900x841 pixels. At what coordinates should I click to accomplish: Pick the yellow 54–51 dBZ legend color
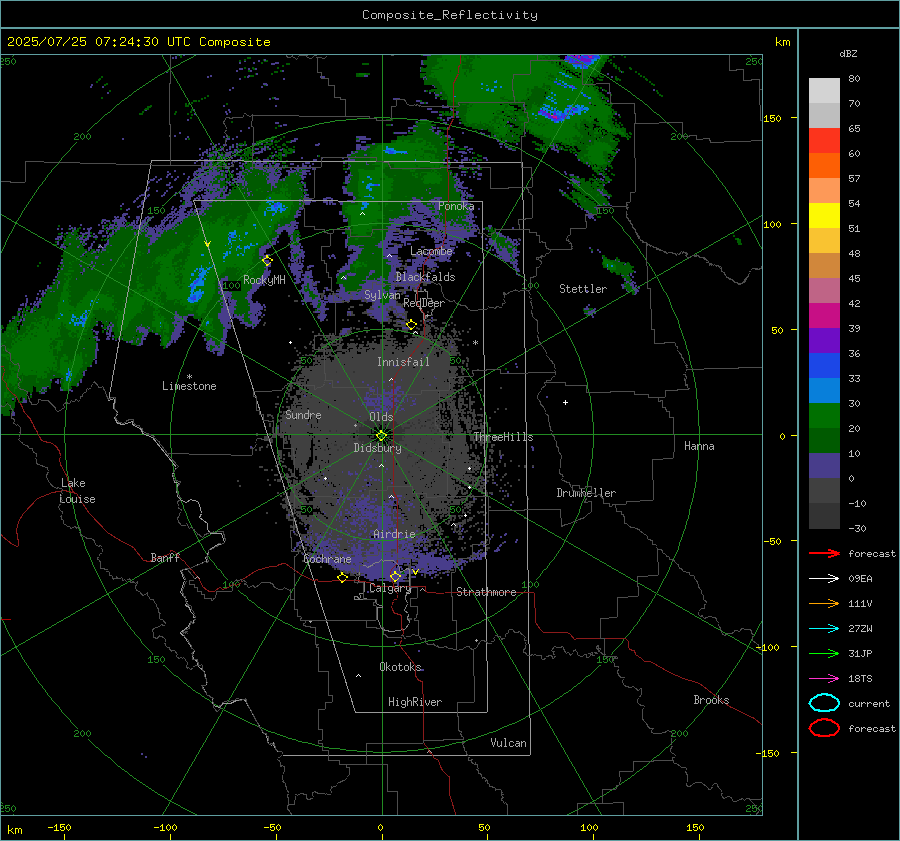tap(824, 216)
